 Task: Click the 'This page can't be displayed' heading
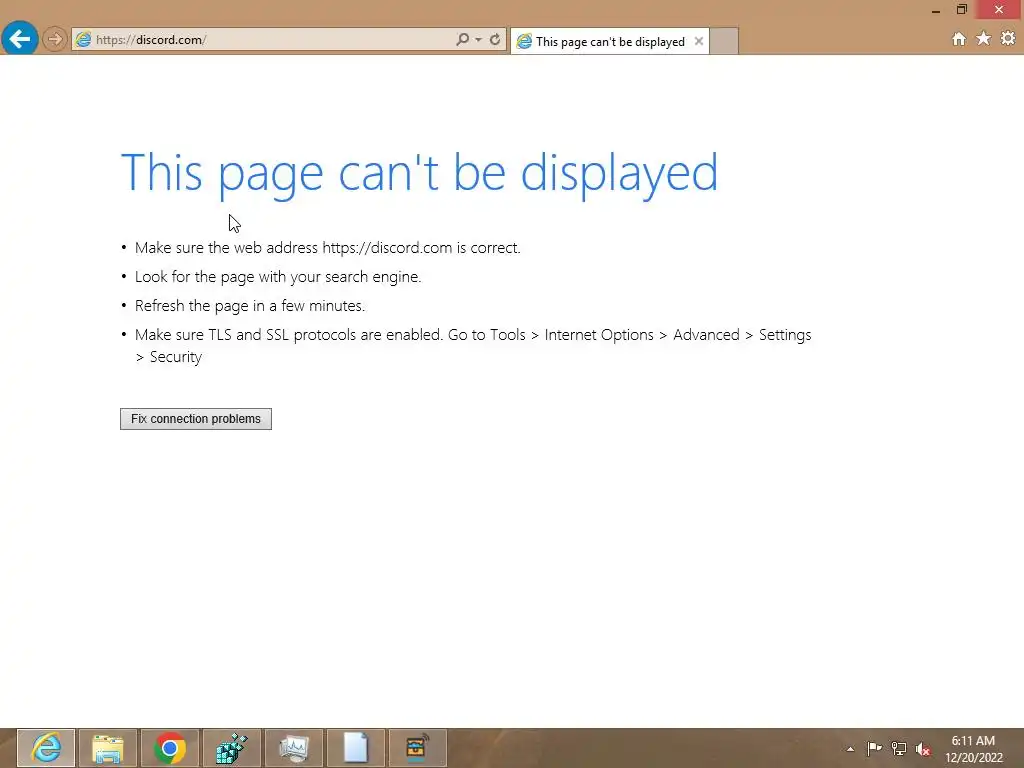click(x=419, y=173)
